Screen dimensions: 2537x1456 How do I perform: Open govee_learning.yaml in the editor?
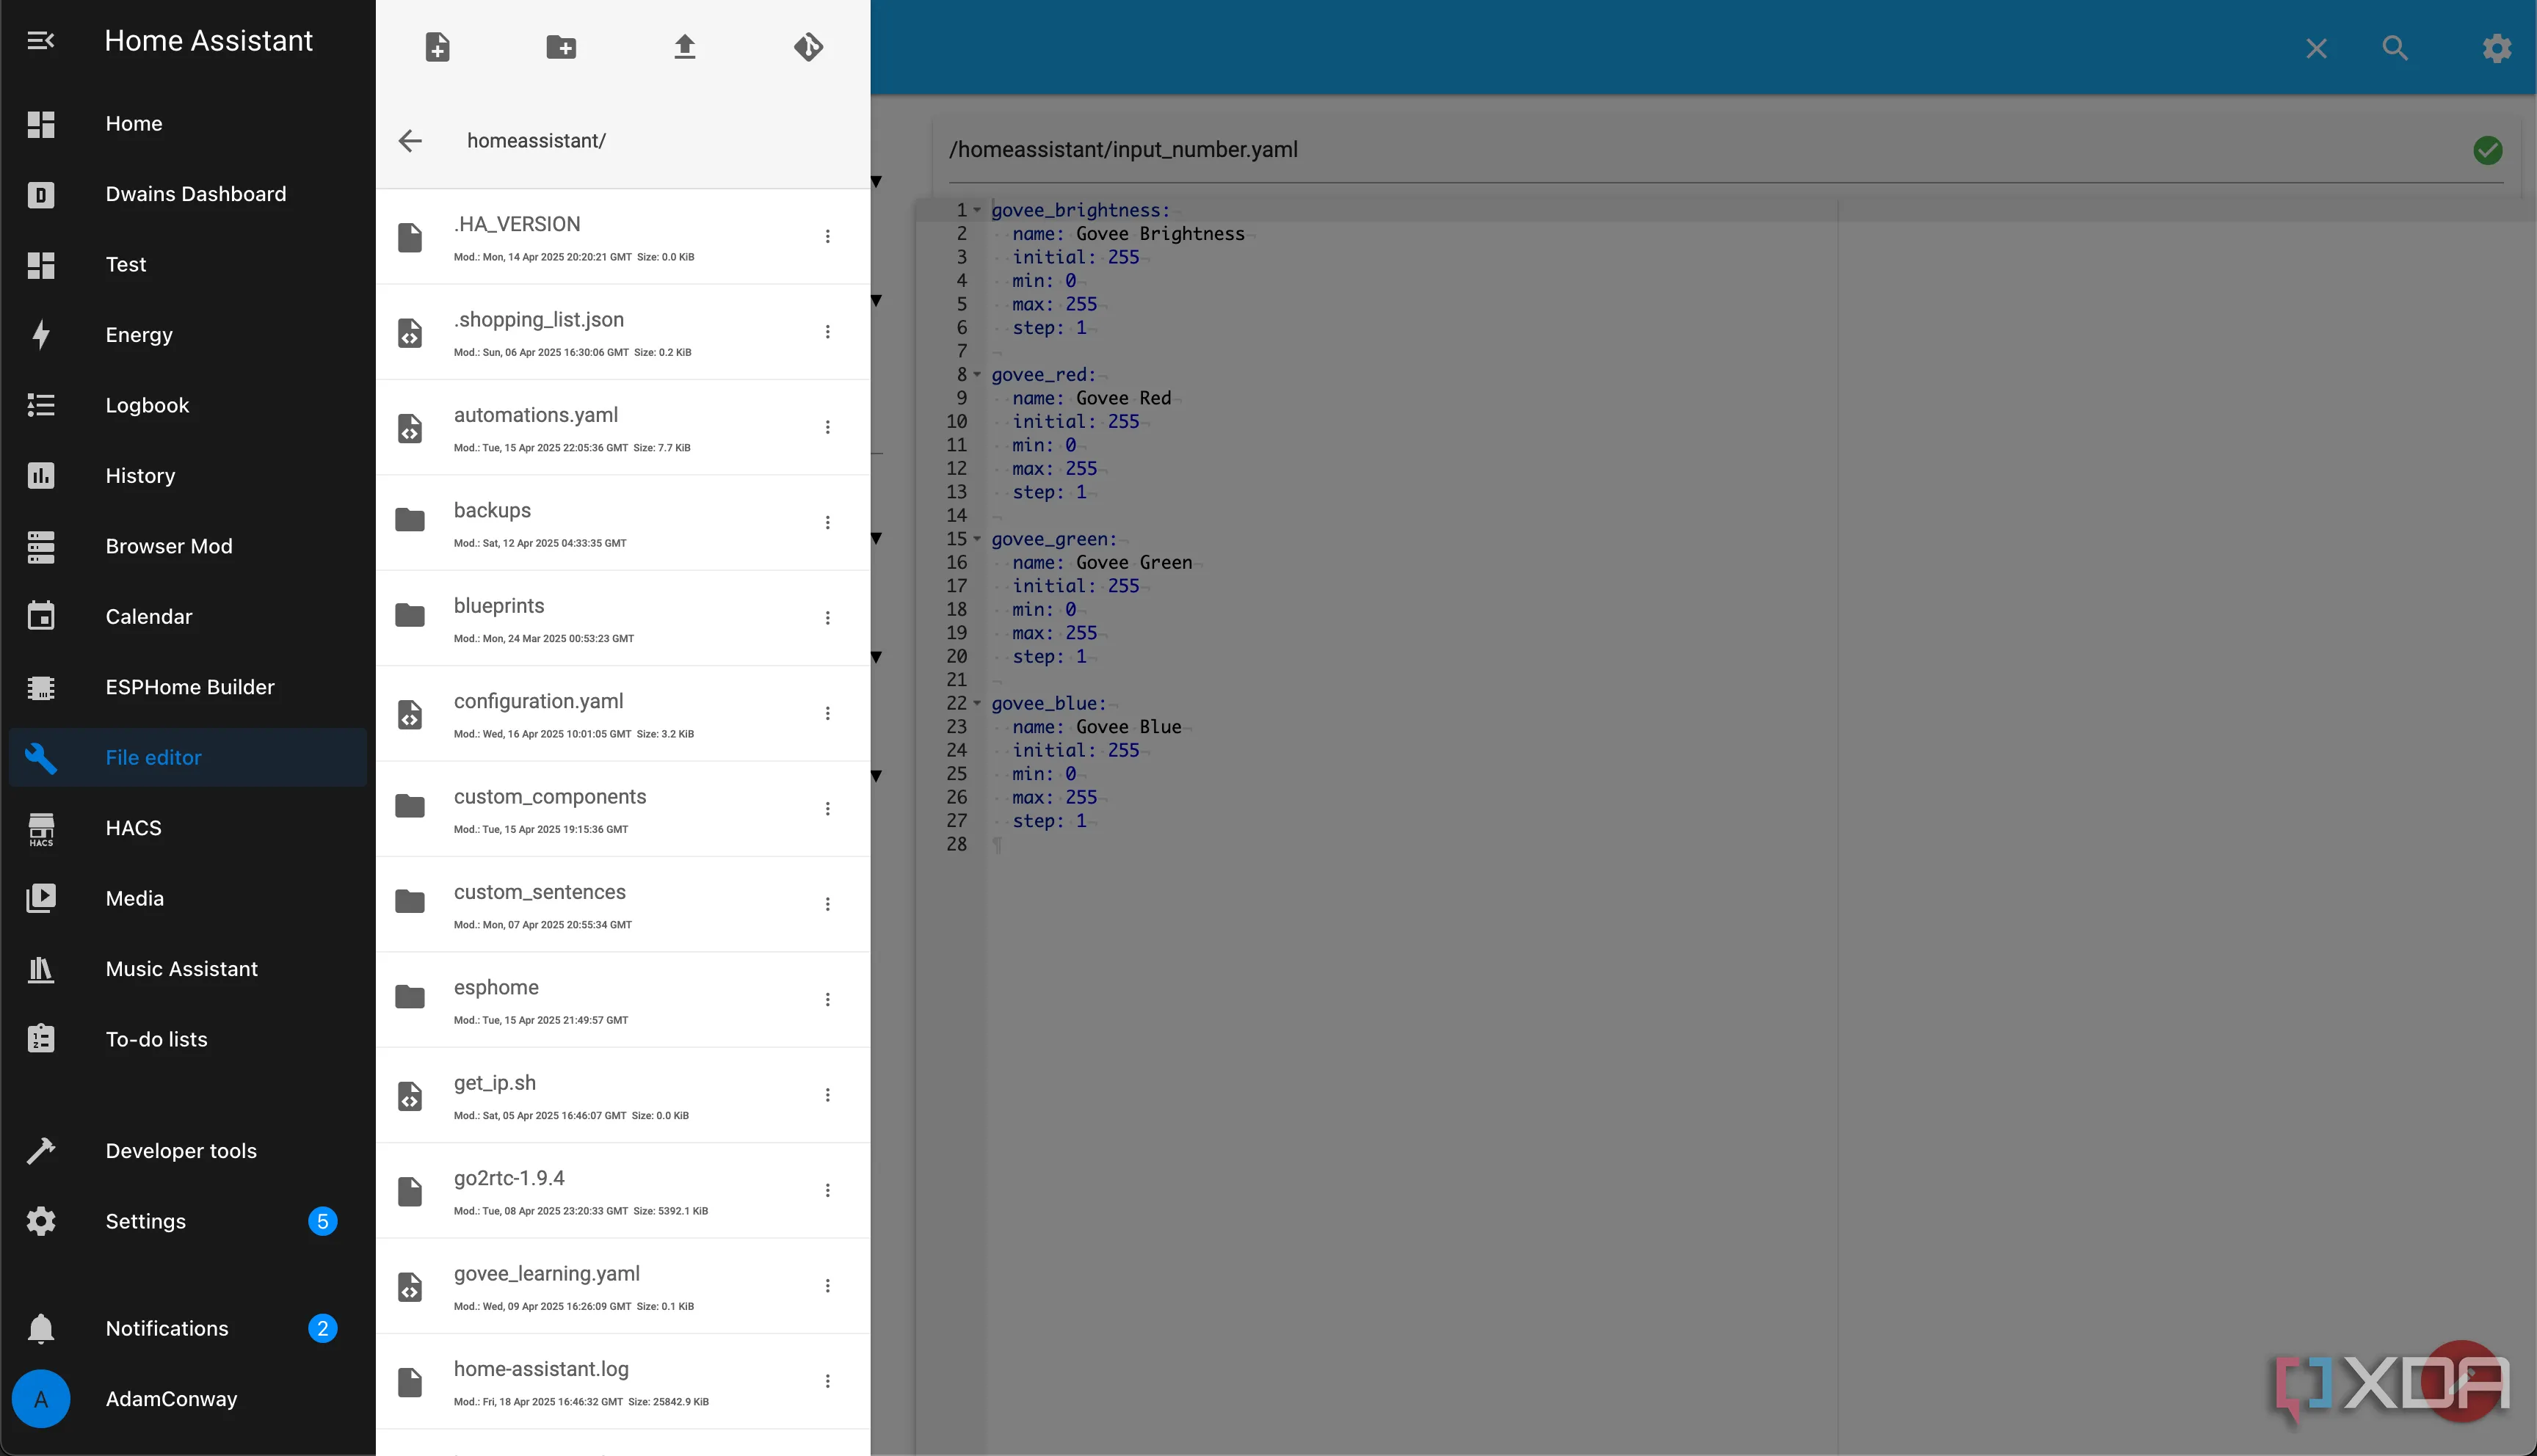(622, 1286)
